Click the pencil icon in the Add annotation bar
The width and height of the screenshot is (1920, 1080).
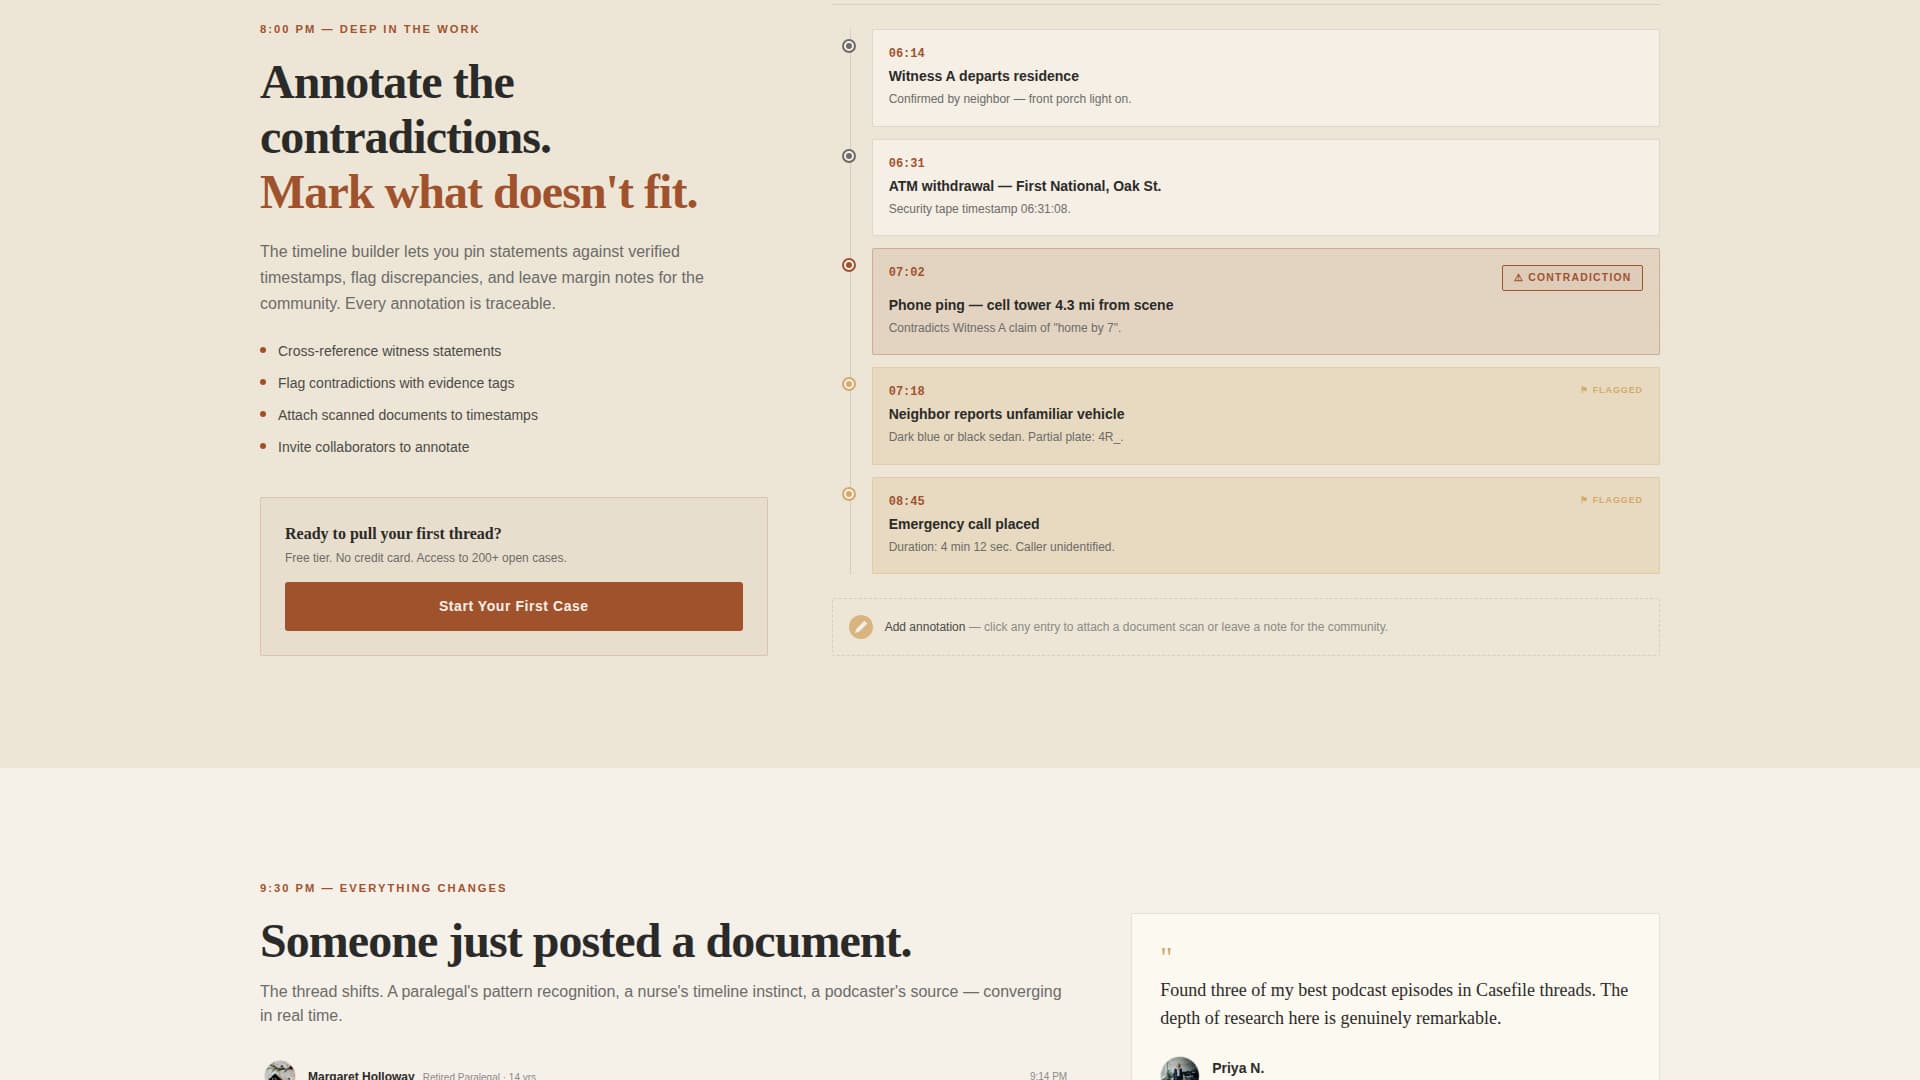coord(861,627)
